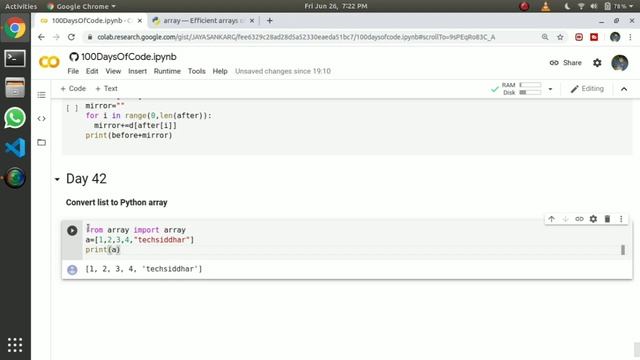Launch Terminal from the dock

point(15,58)
